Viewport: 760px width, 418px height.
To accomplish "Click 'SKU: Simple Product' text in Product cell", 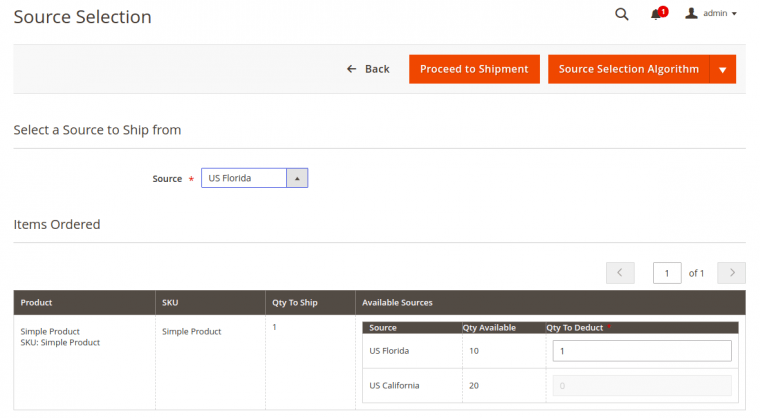I will [60, 342].
